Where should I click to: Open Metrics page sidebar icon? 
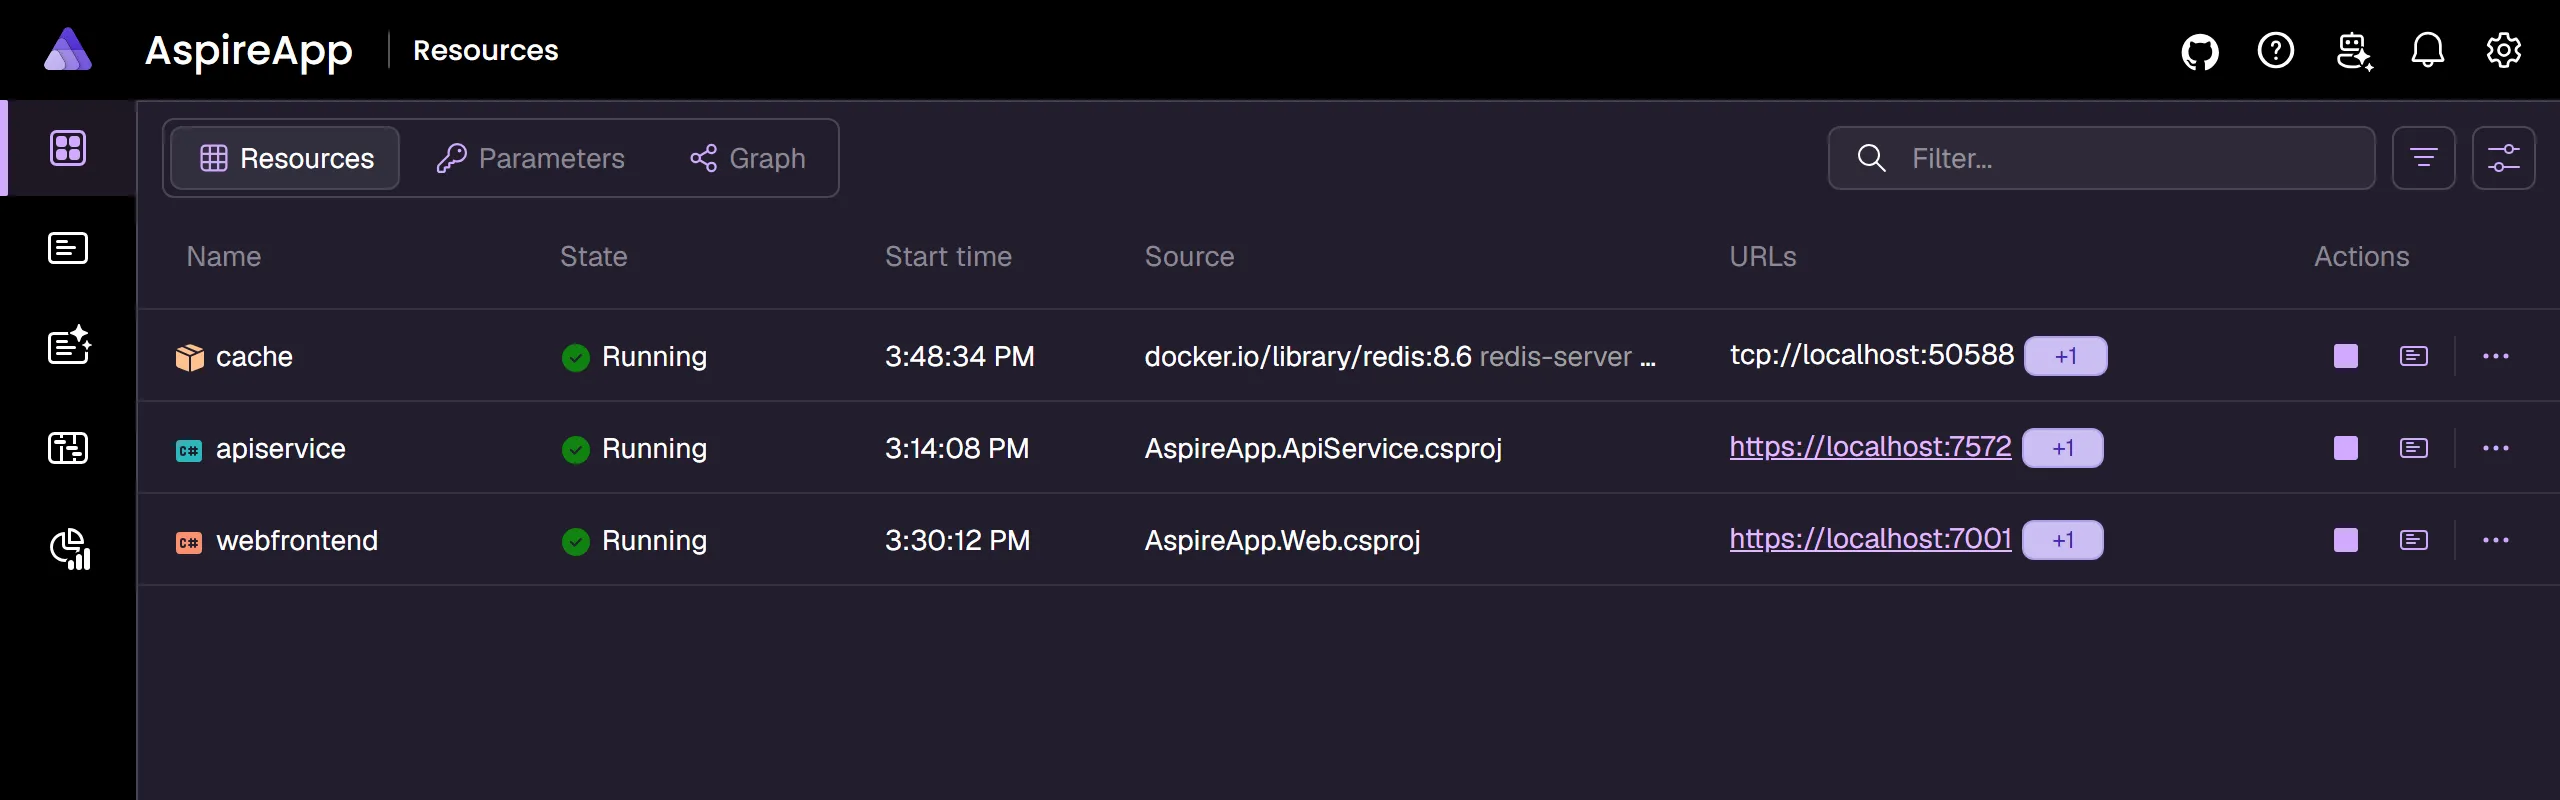coord(70,548)
